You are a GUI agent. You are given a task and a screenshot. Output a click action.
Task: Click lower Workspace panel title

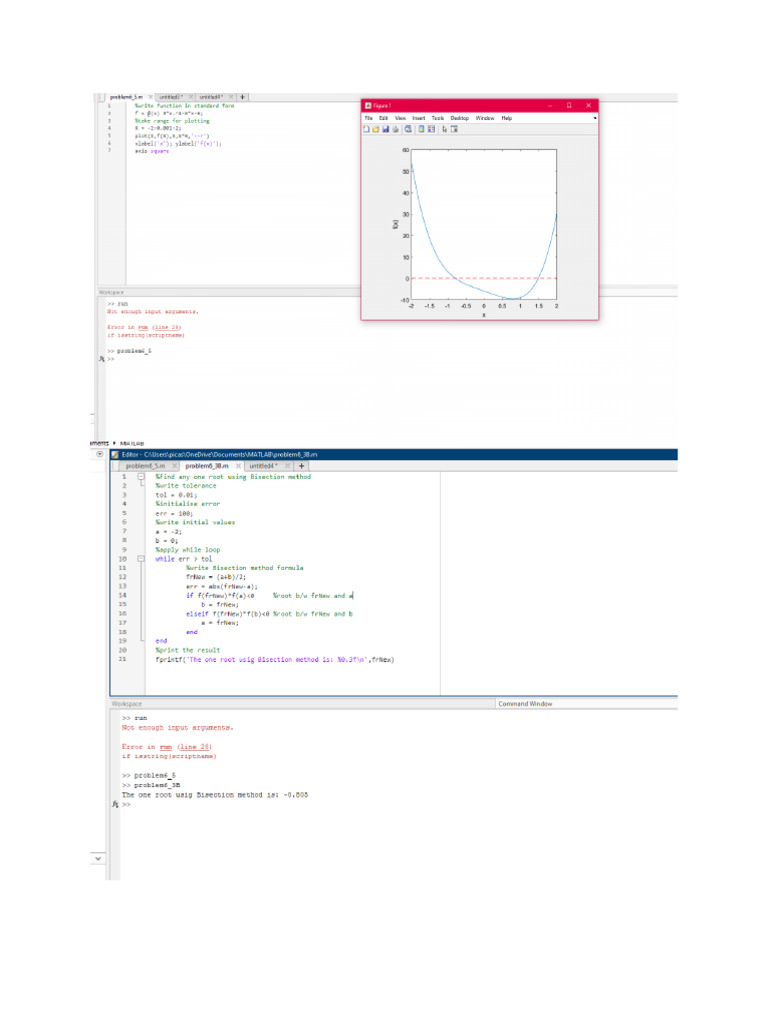[127, 704]
